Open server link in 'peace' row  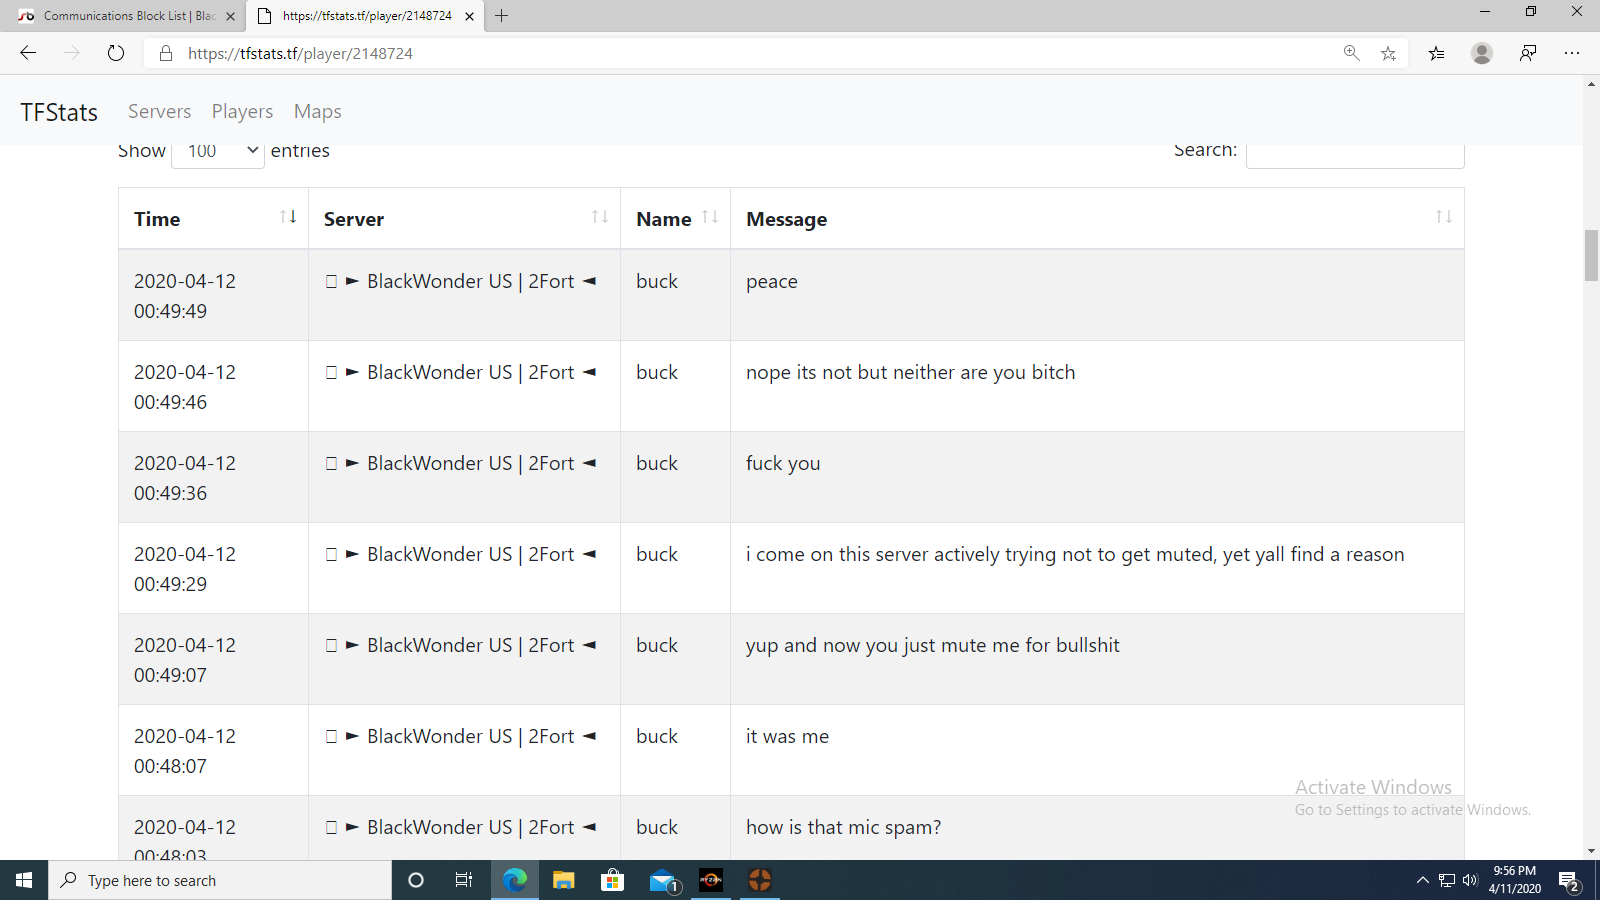click(461, 281)
